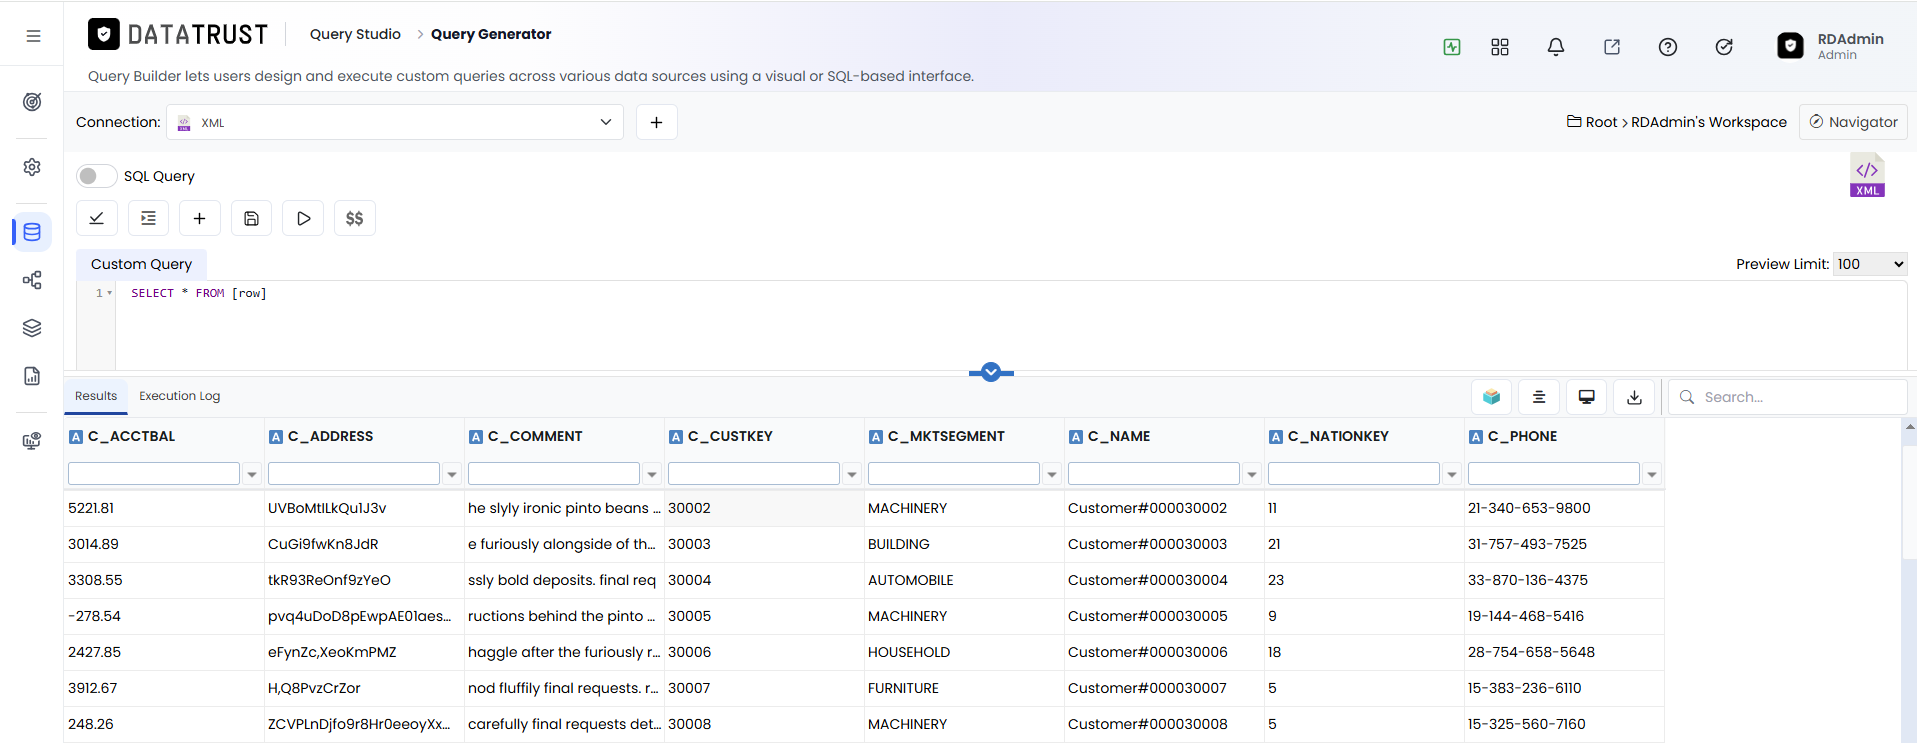Click the plus button in query toolbar
The height and width of the screenshot is (743, 1917).
[x=200, y=218]
